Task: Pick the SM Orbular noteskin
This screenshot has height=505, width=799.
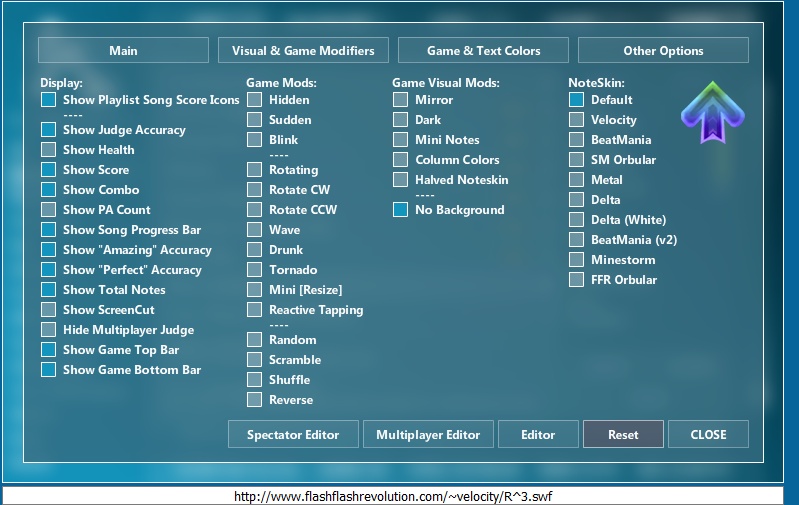Action: tap(576, 160)
